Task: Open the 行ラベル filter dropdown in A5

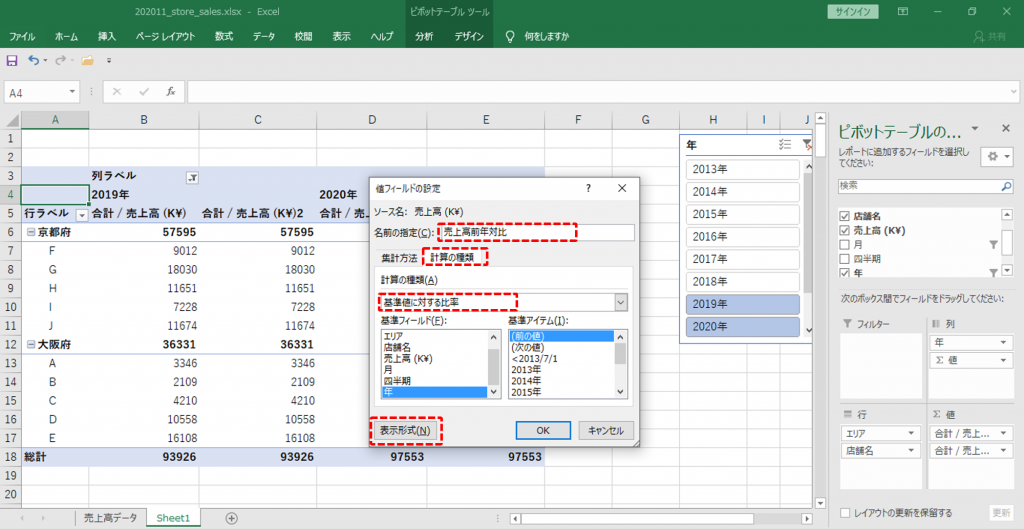Action: pyautogui.click(x=82, y=215)
